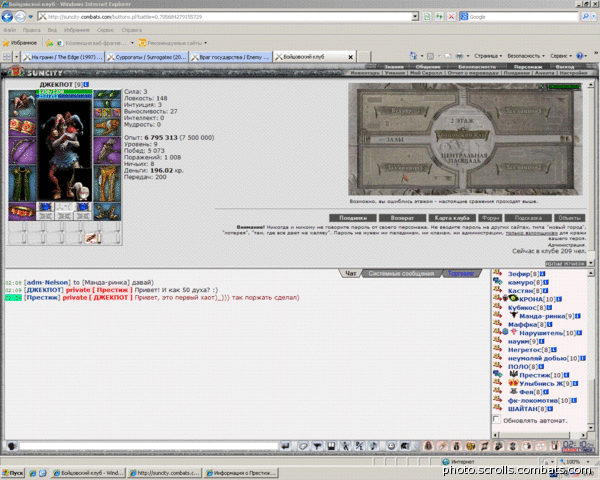Open the Вид menu
The height and width of the screenshot is (480, 600).
(x=52, y=30)
